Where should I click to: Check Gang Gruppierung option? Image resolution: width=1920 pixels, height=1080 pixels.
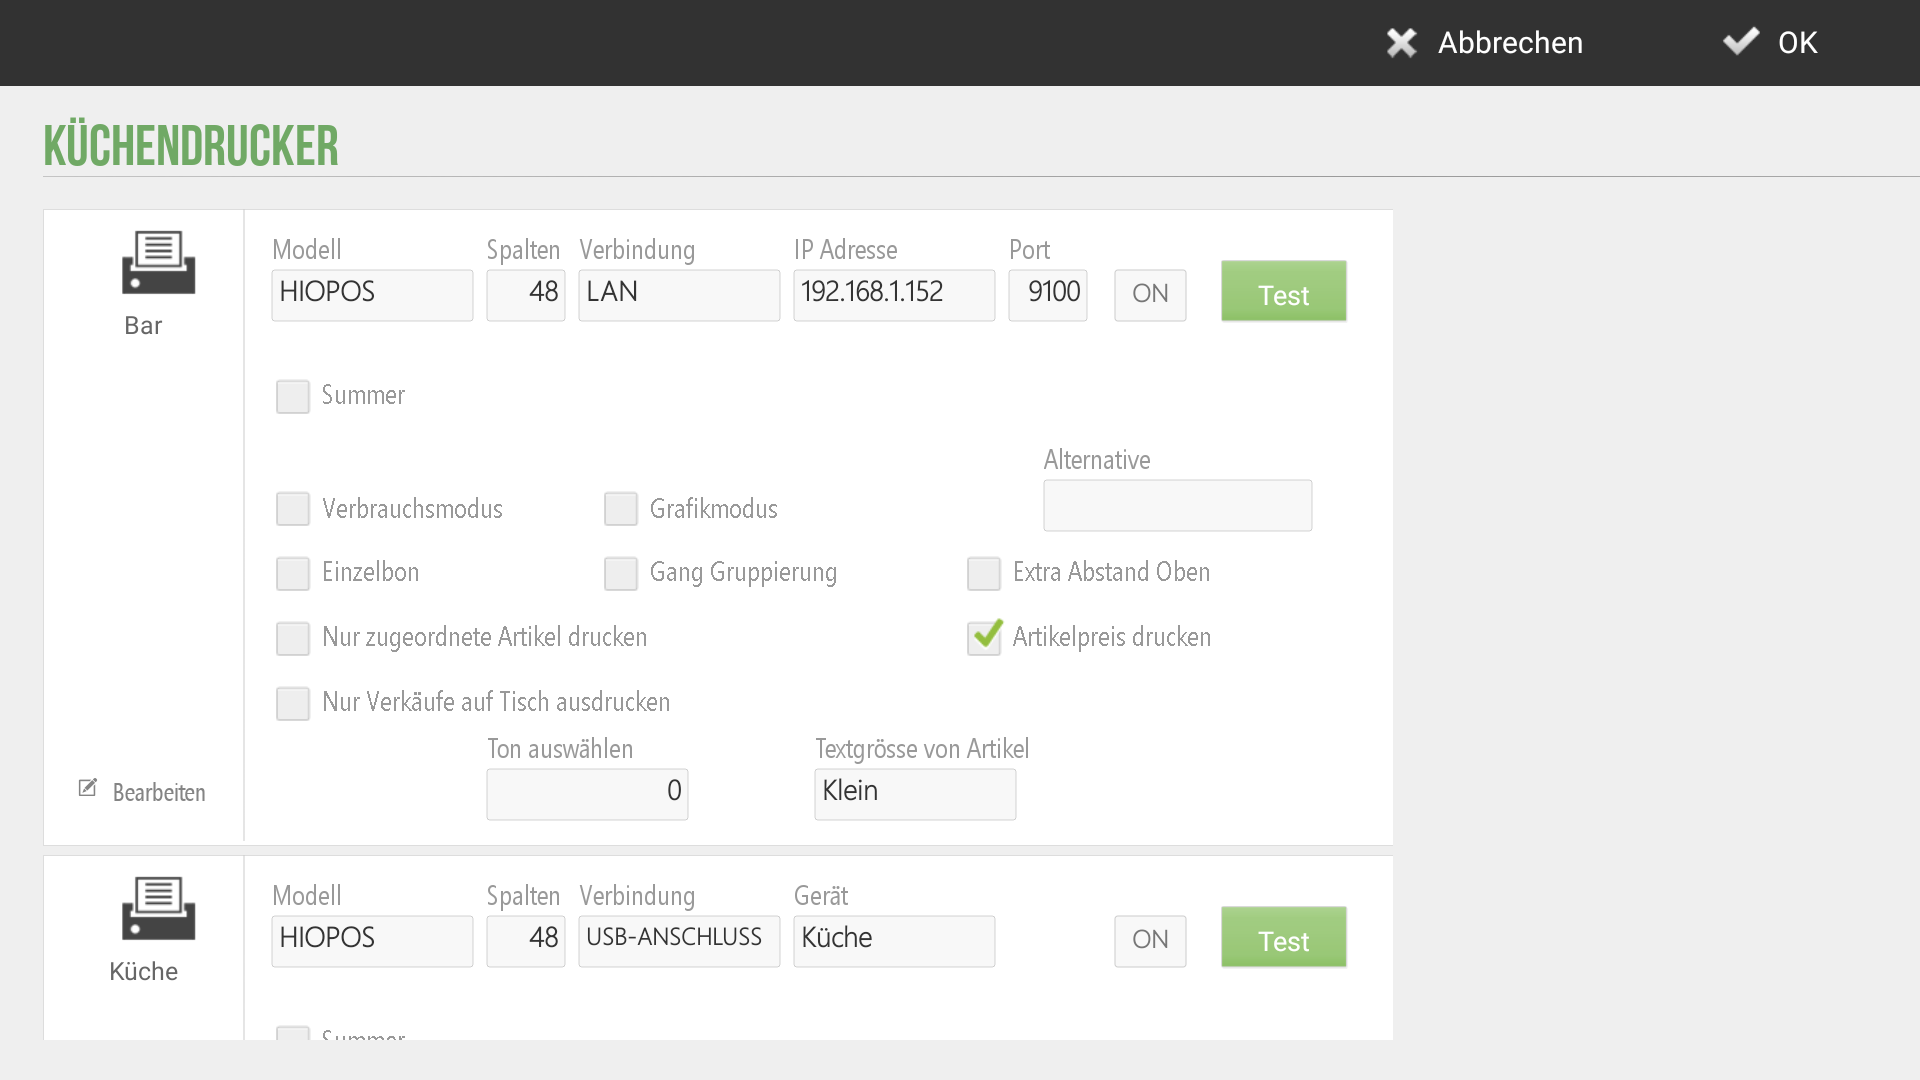pyautogui.click(x=621, y=573)
